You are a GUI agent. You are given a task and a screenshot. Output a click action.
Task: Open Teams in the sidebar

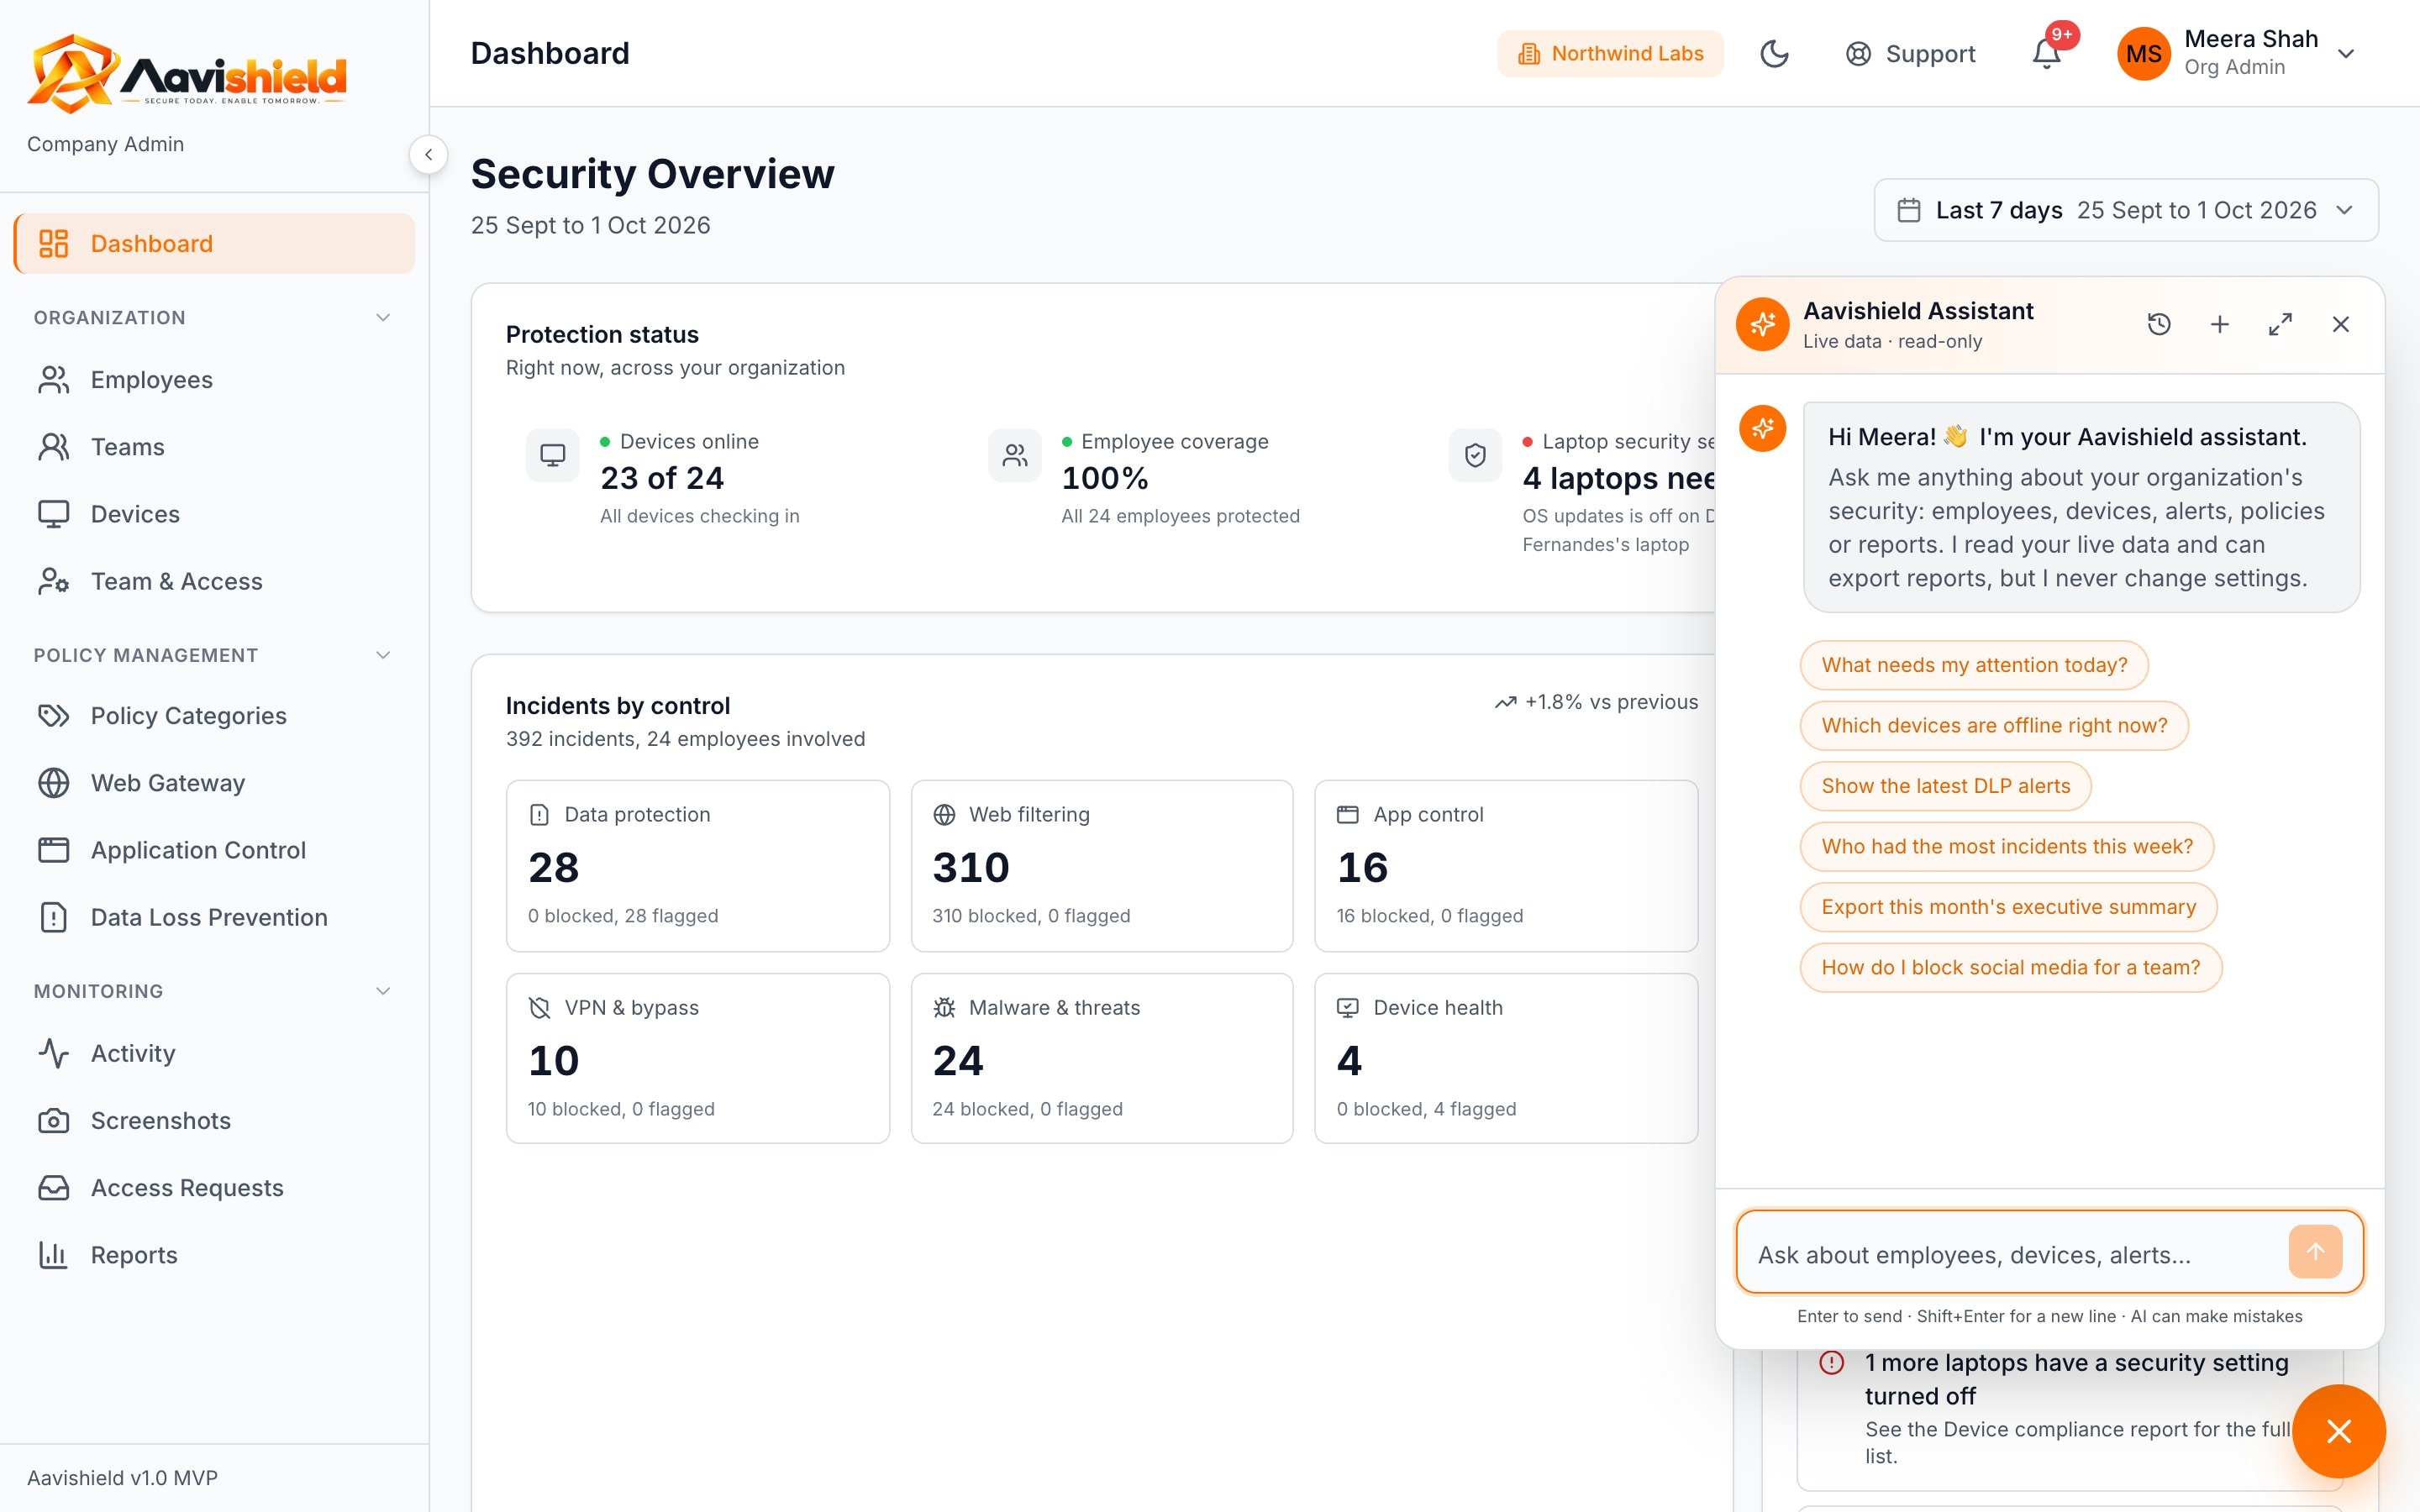tap(214, 447)
